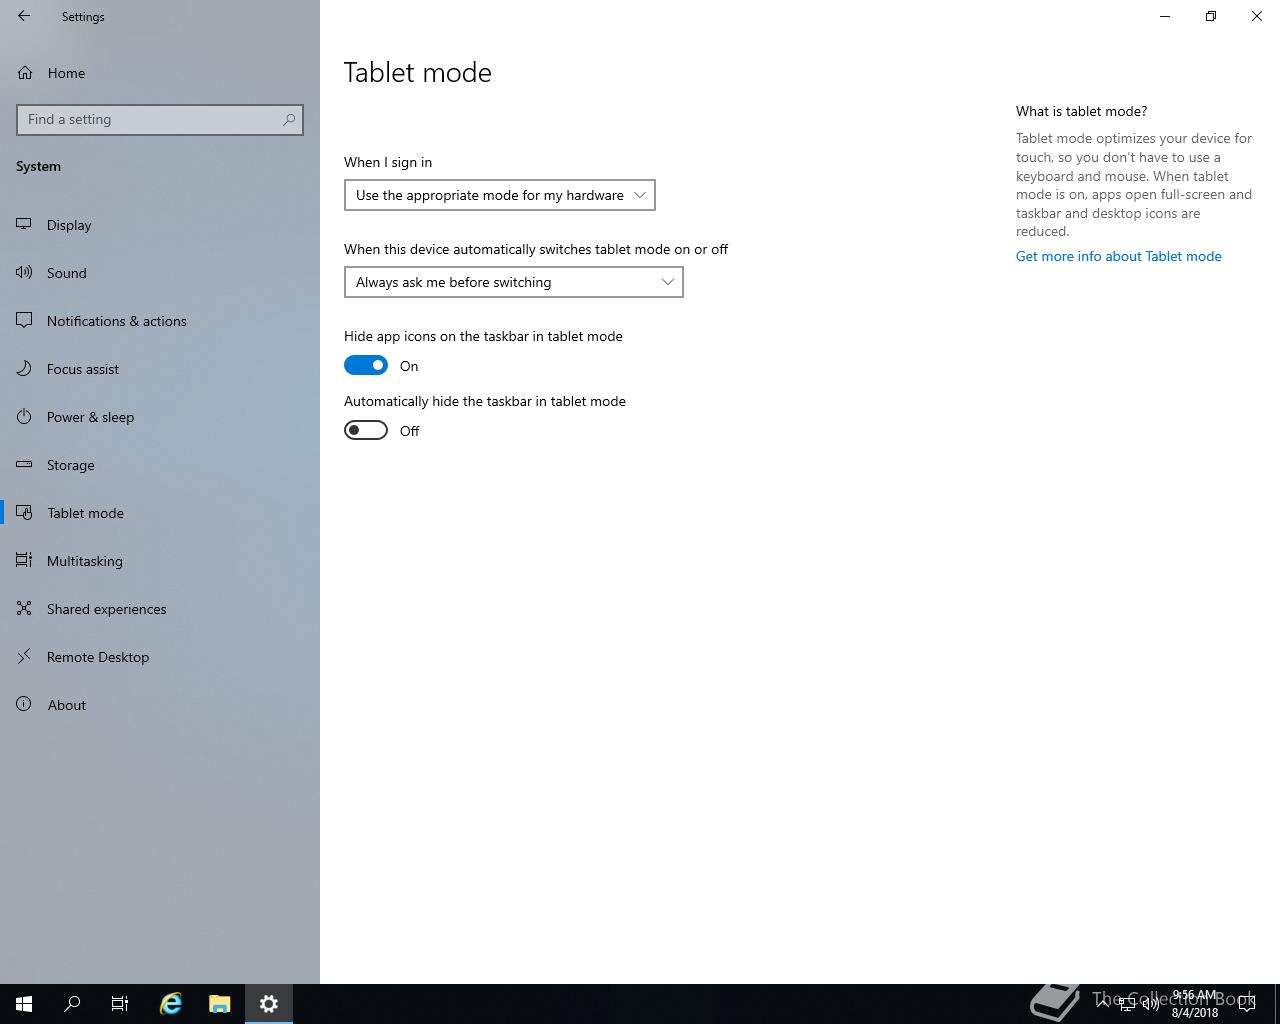
Task: Open the About page
Action: tap(160, 705)
